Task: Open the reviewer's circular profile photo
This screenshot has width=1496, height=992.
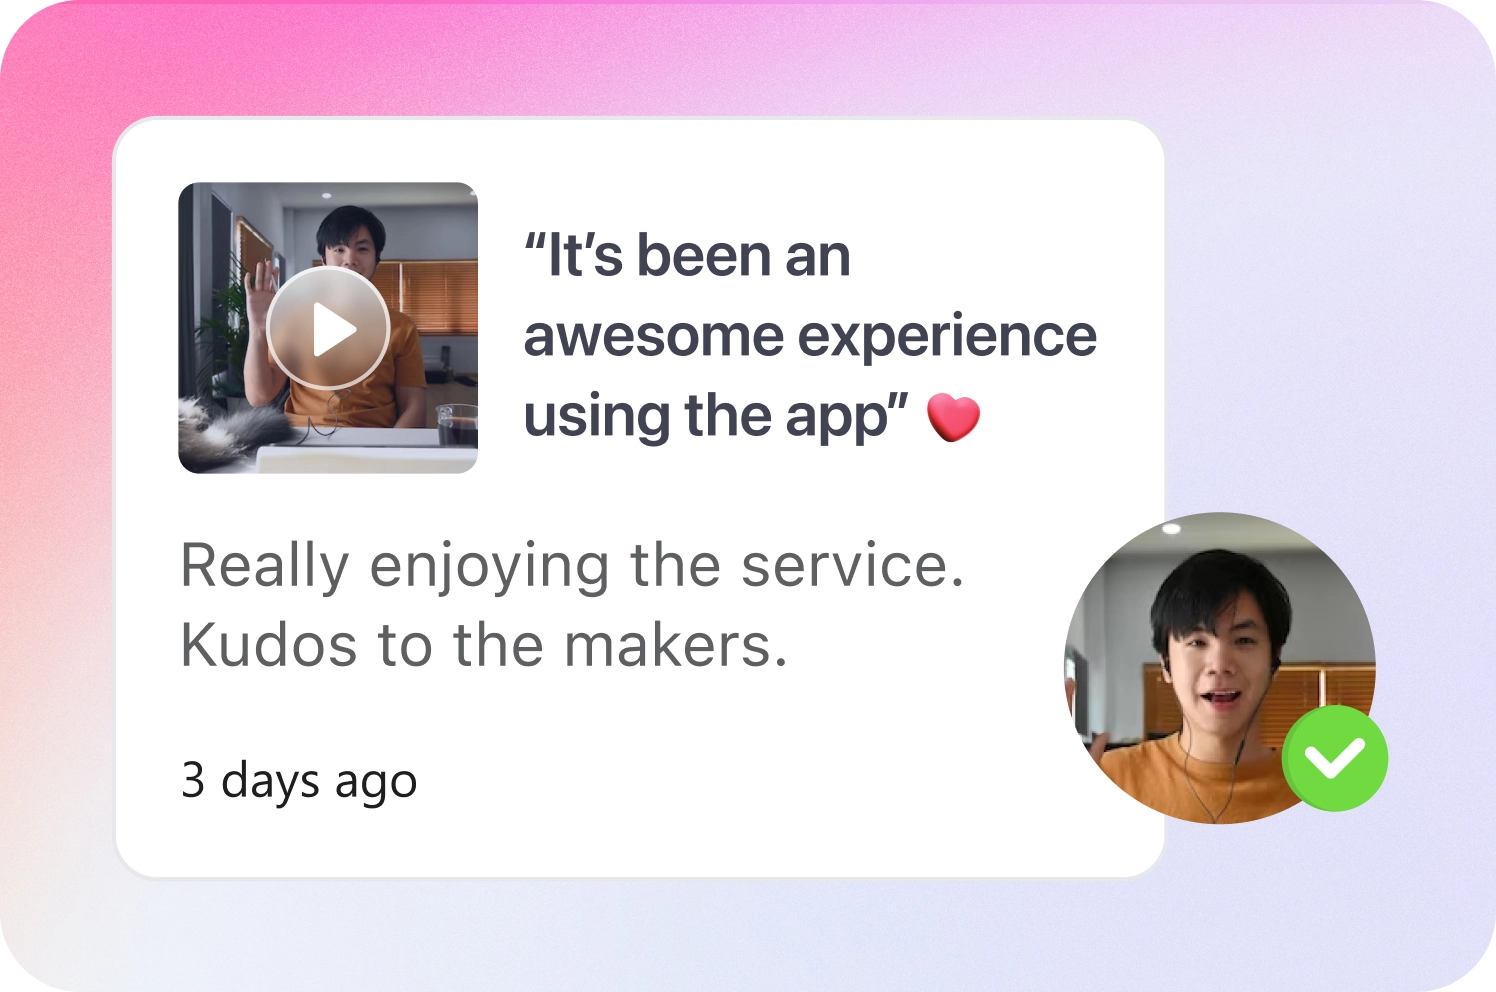Action: 1219,668
